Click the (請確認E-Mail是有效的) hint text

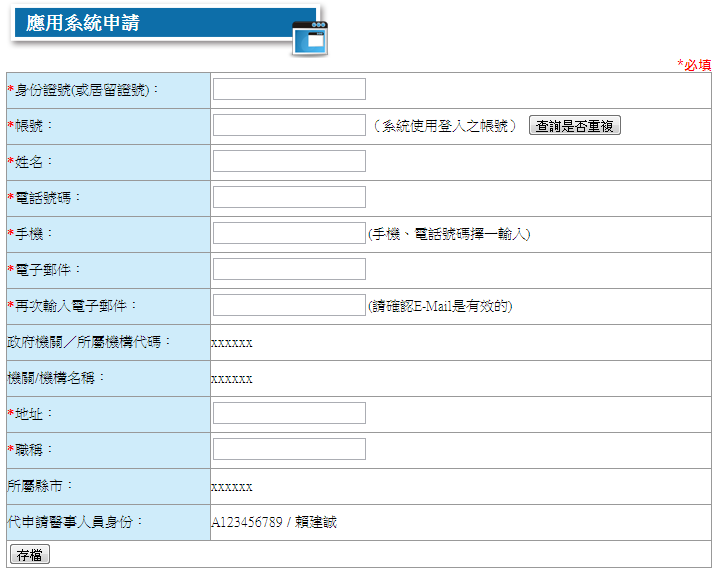pyautogui.click(x=440, y=306)
